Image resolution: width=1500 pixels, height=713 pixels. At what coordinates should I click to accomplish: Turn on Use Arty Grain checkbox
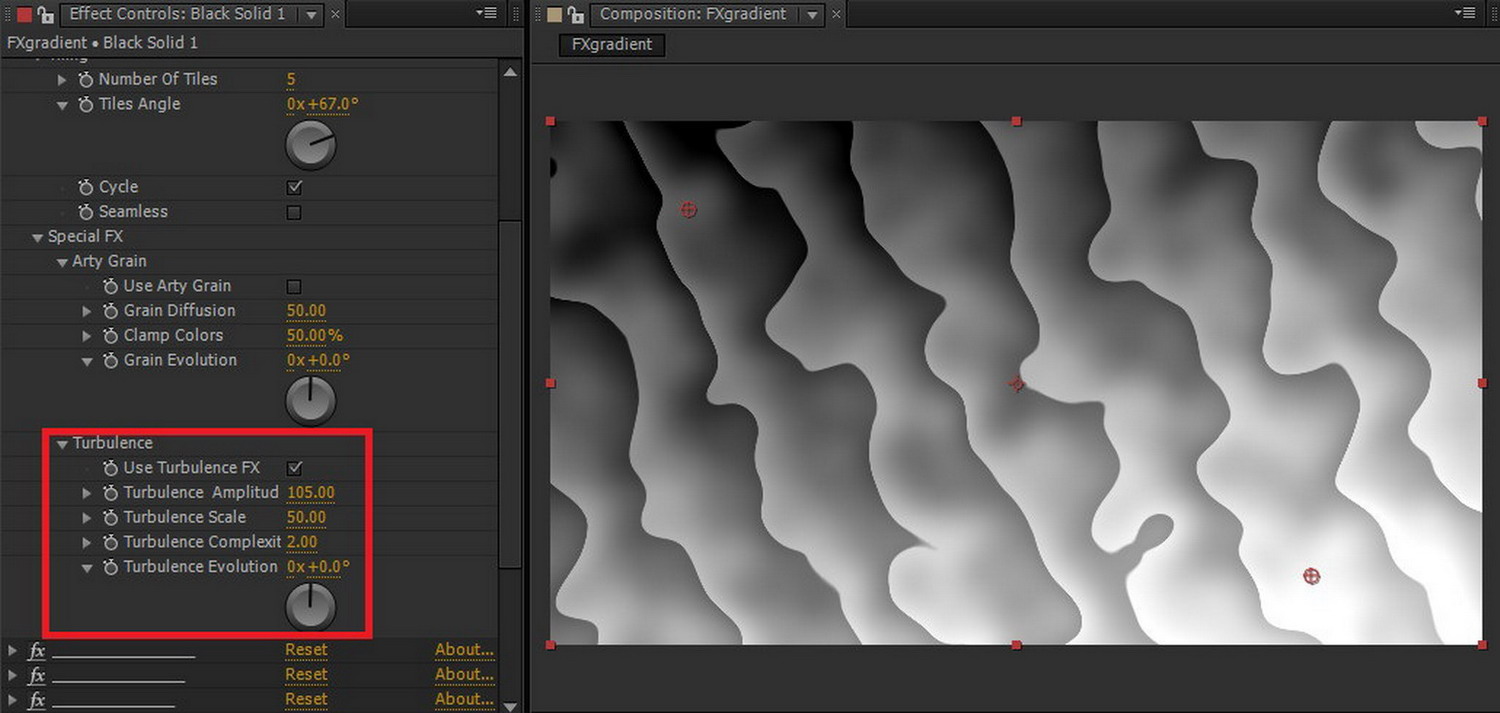pos(294,286)
